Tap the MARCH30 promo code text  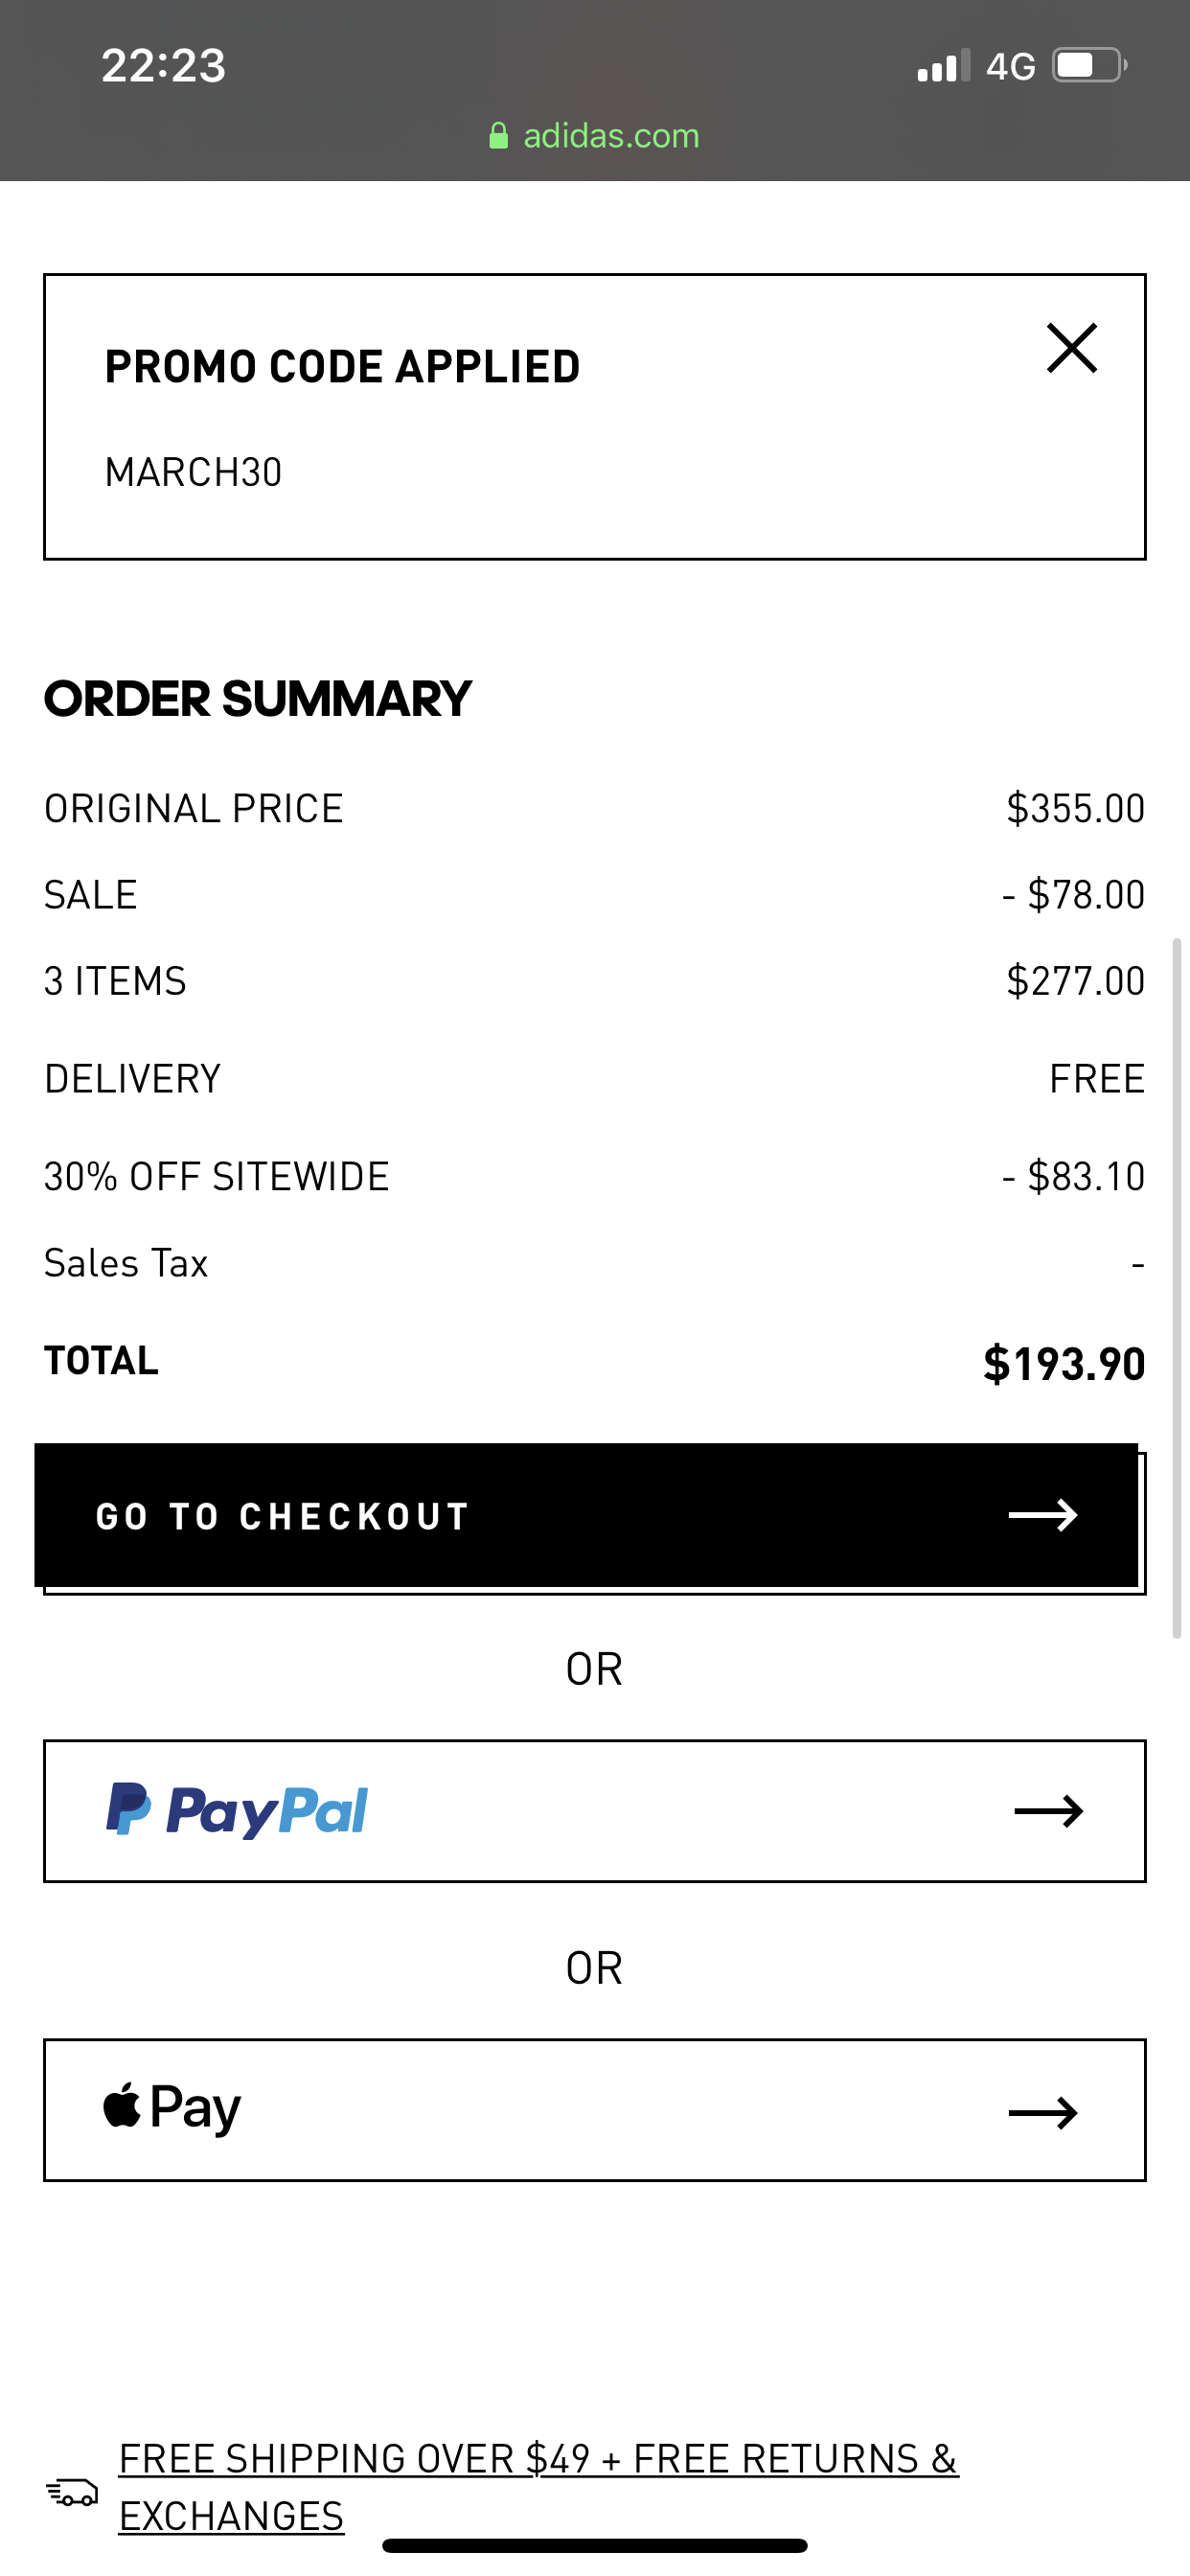193,472
